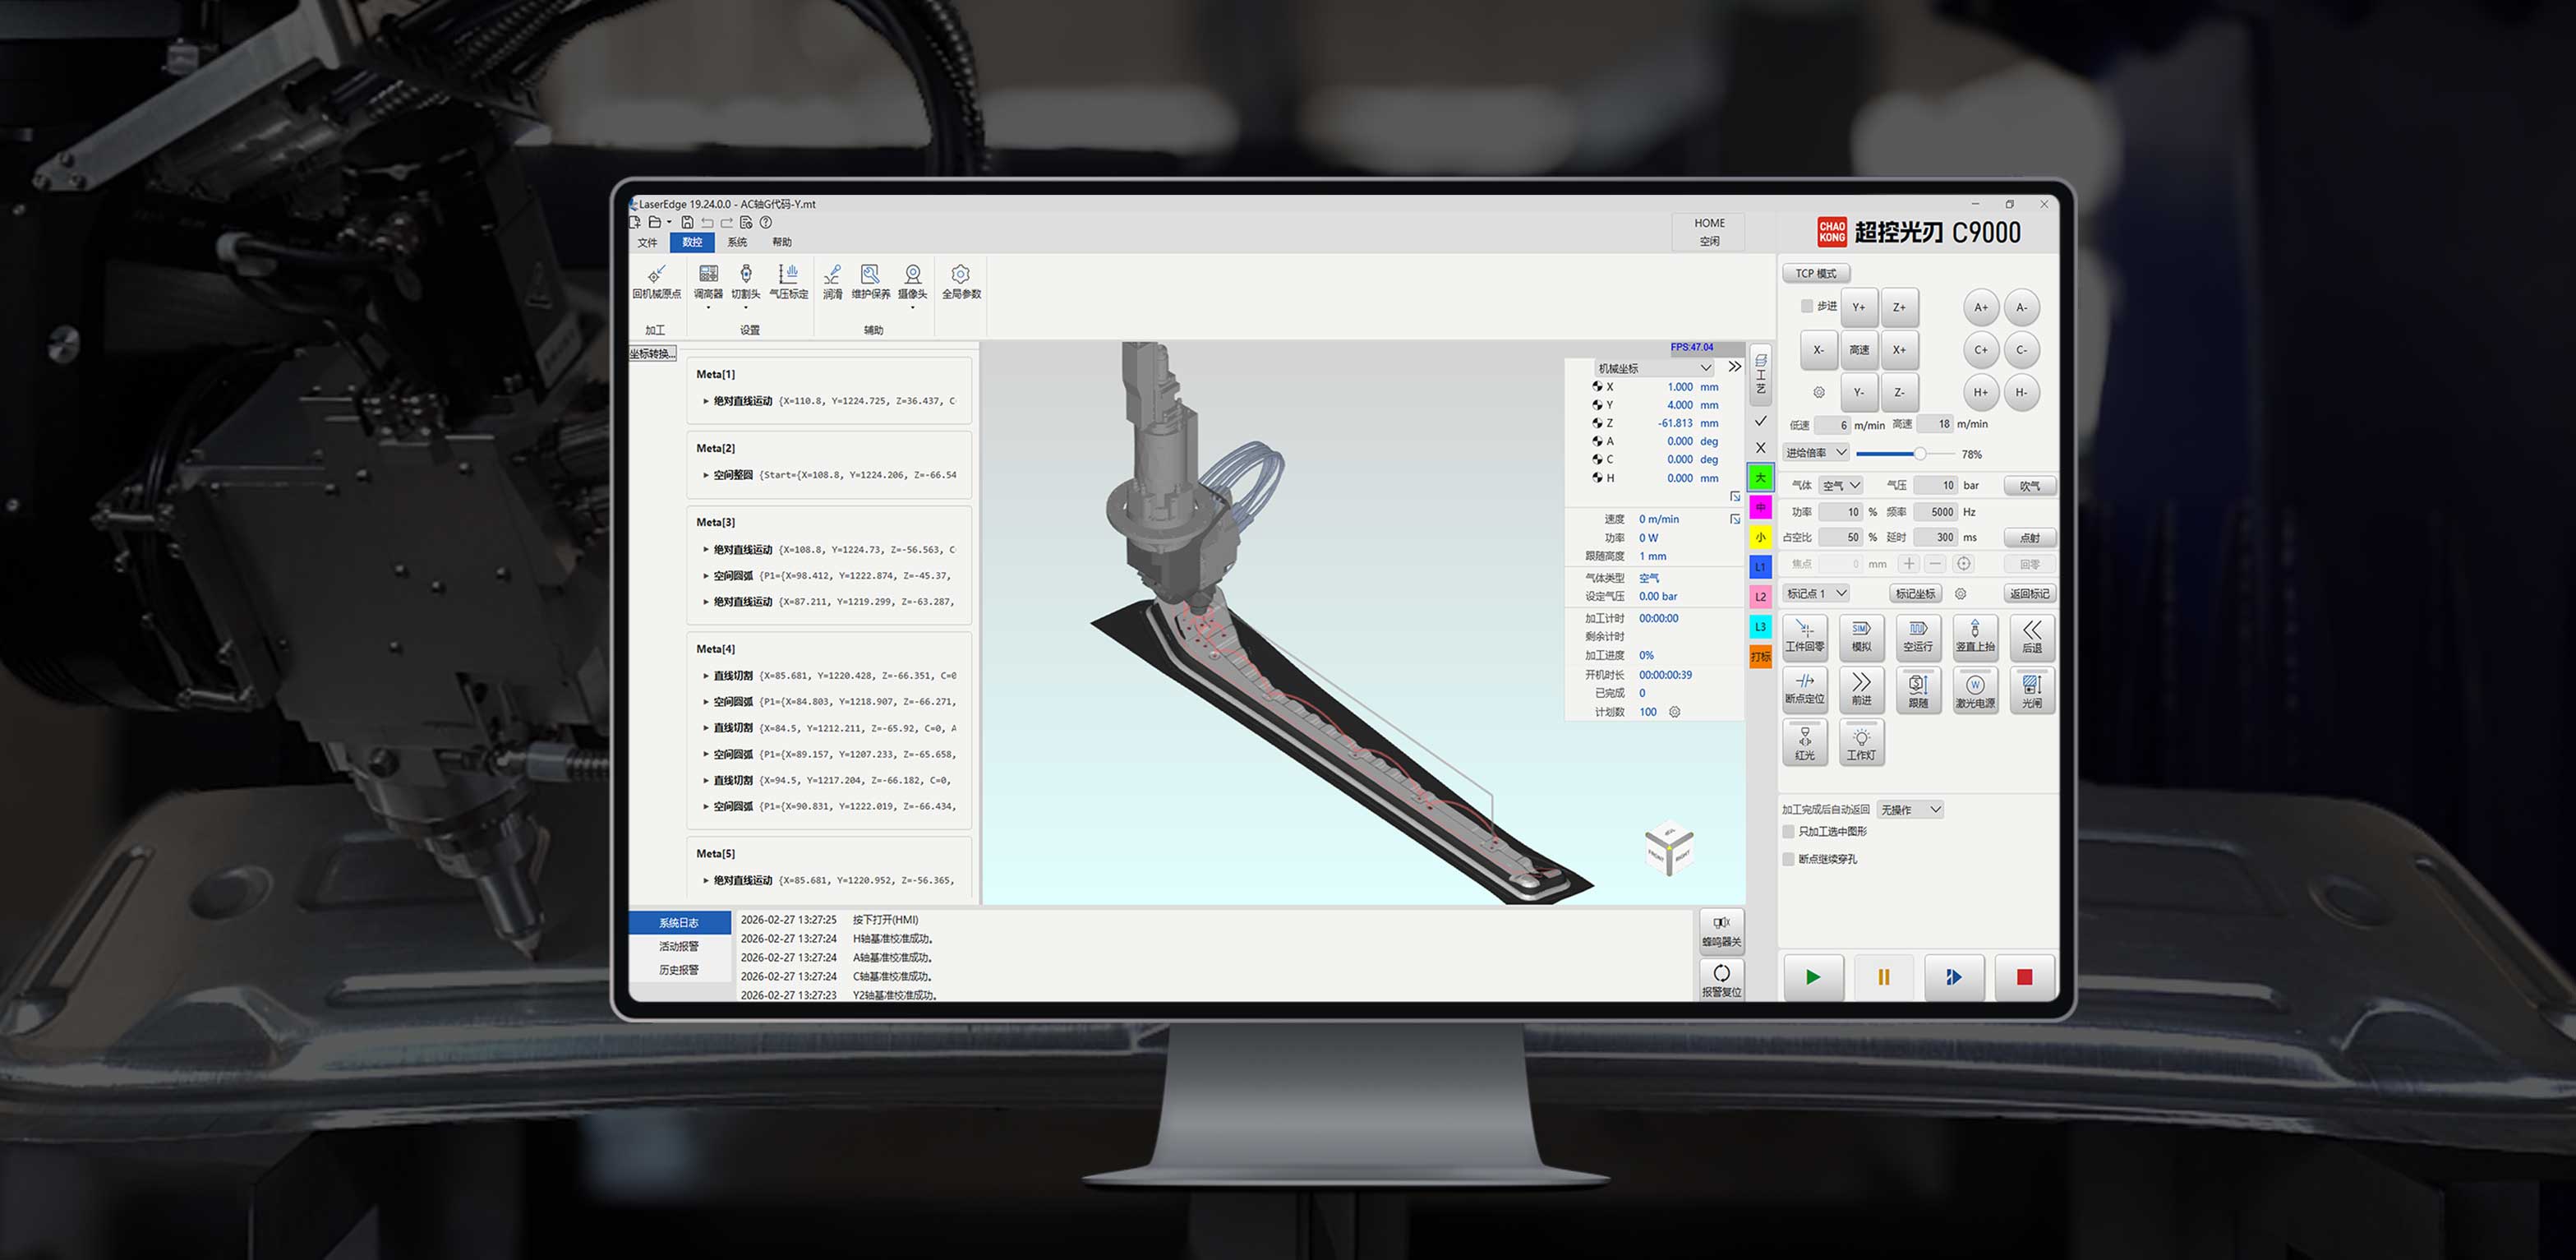This screenshot has height=1260, width=2576.
Task: Open 全局参数 global parameters gear
Action: 960,280
